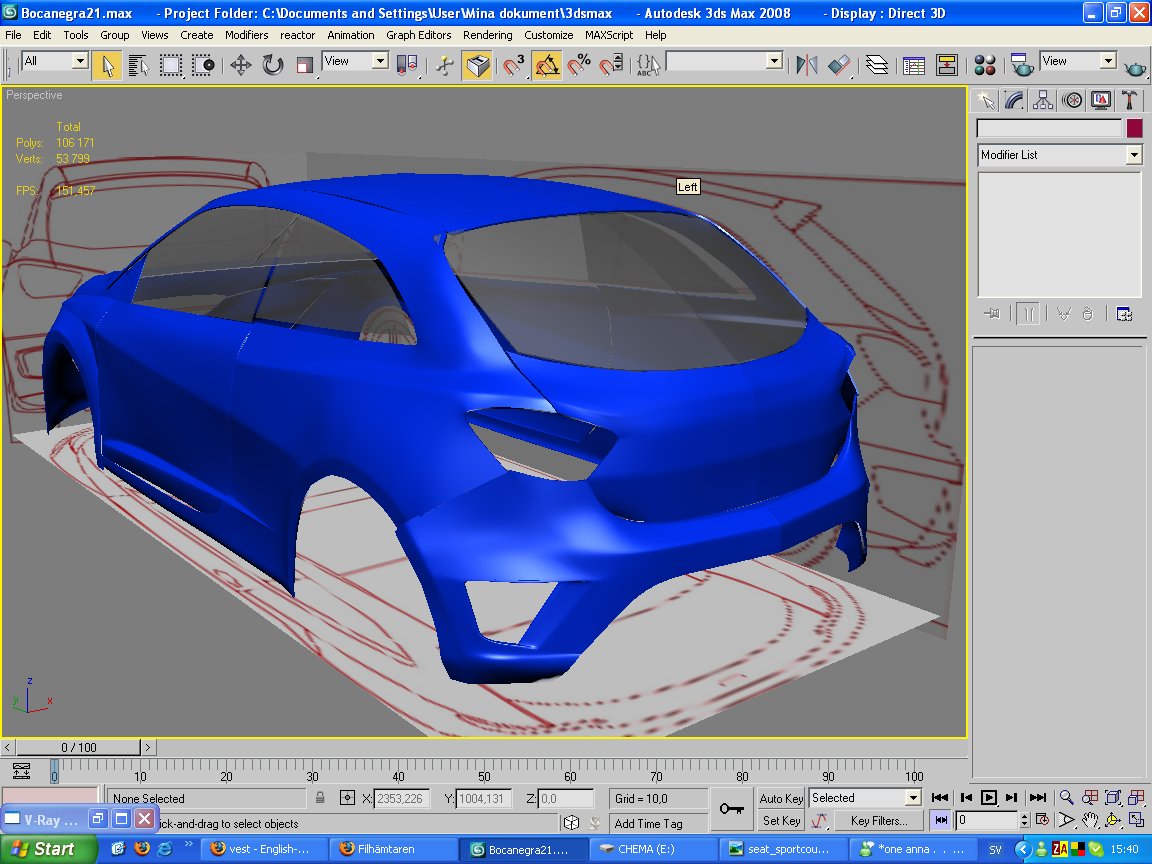Click the object color swatch
This screenshot has height=864, width=1152.
click(x=1134, y=128)
